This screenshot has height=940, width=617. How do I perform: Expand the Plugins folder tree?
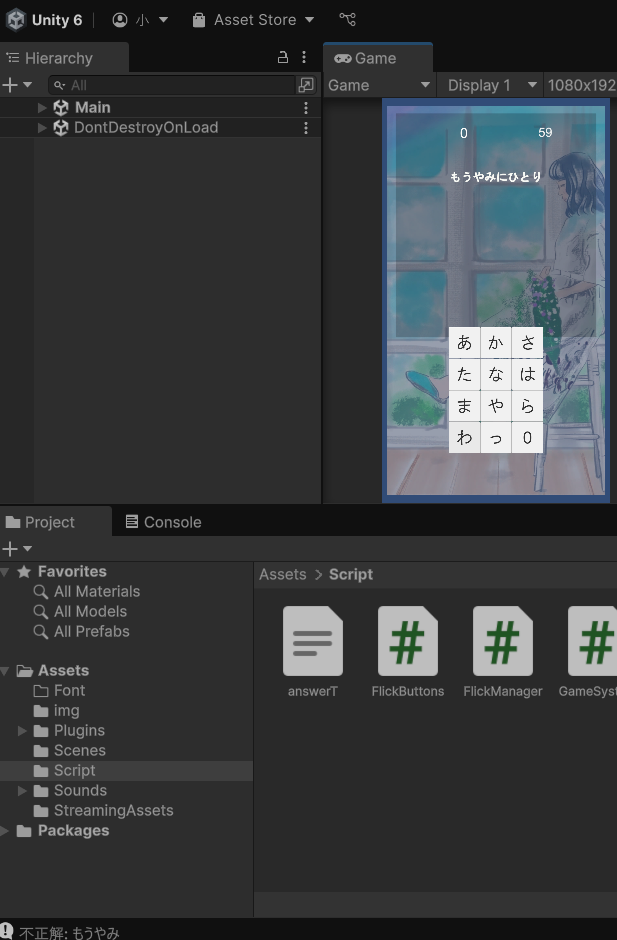(23, 731)
